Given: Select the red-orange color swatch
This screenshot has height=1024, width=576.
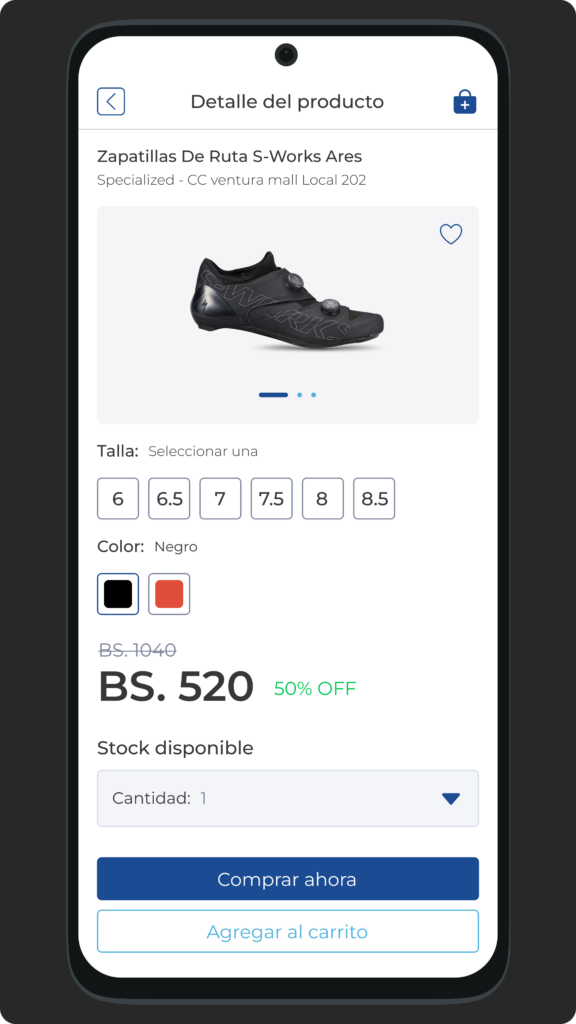Looking at the screenshot, I should pyautogui.click(x=169, y=594).
